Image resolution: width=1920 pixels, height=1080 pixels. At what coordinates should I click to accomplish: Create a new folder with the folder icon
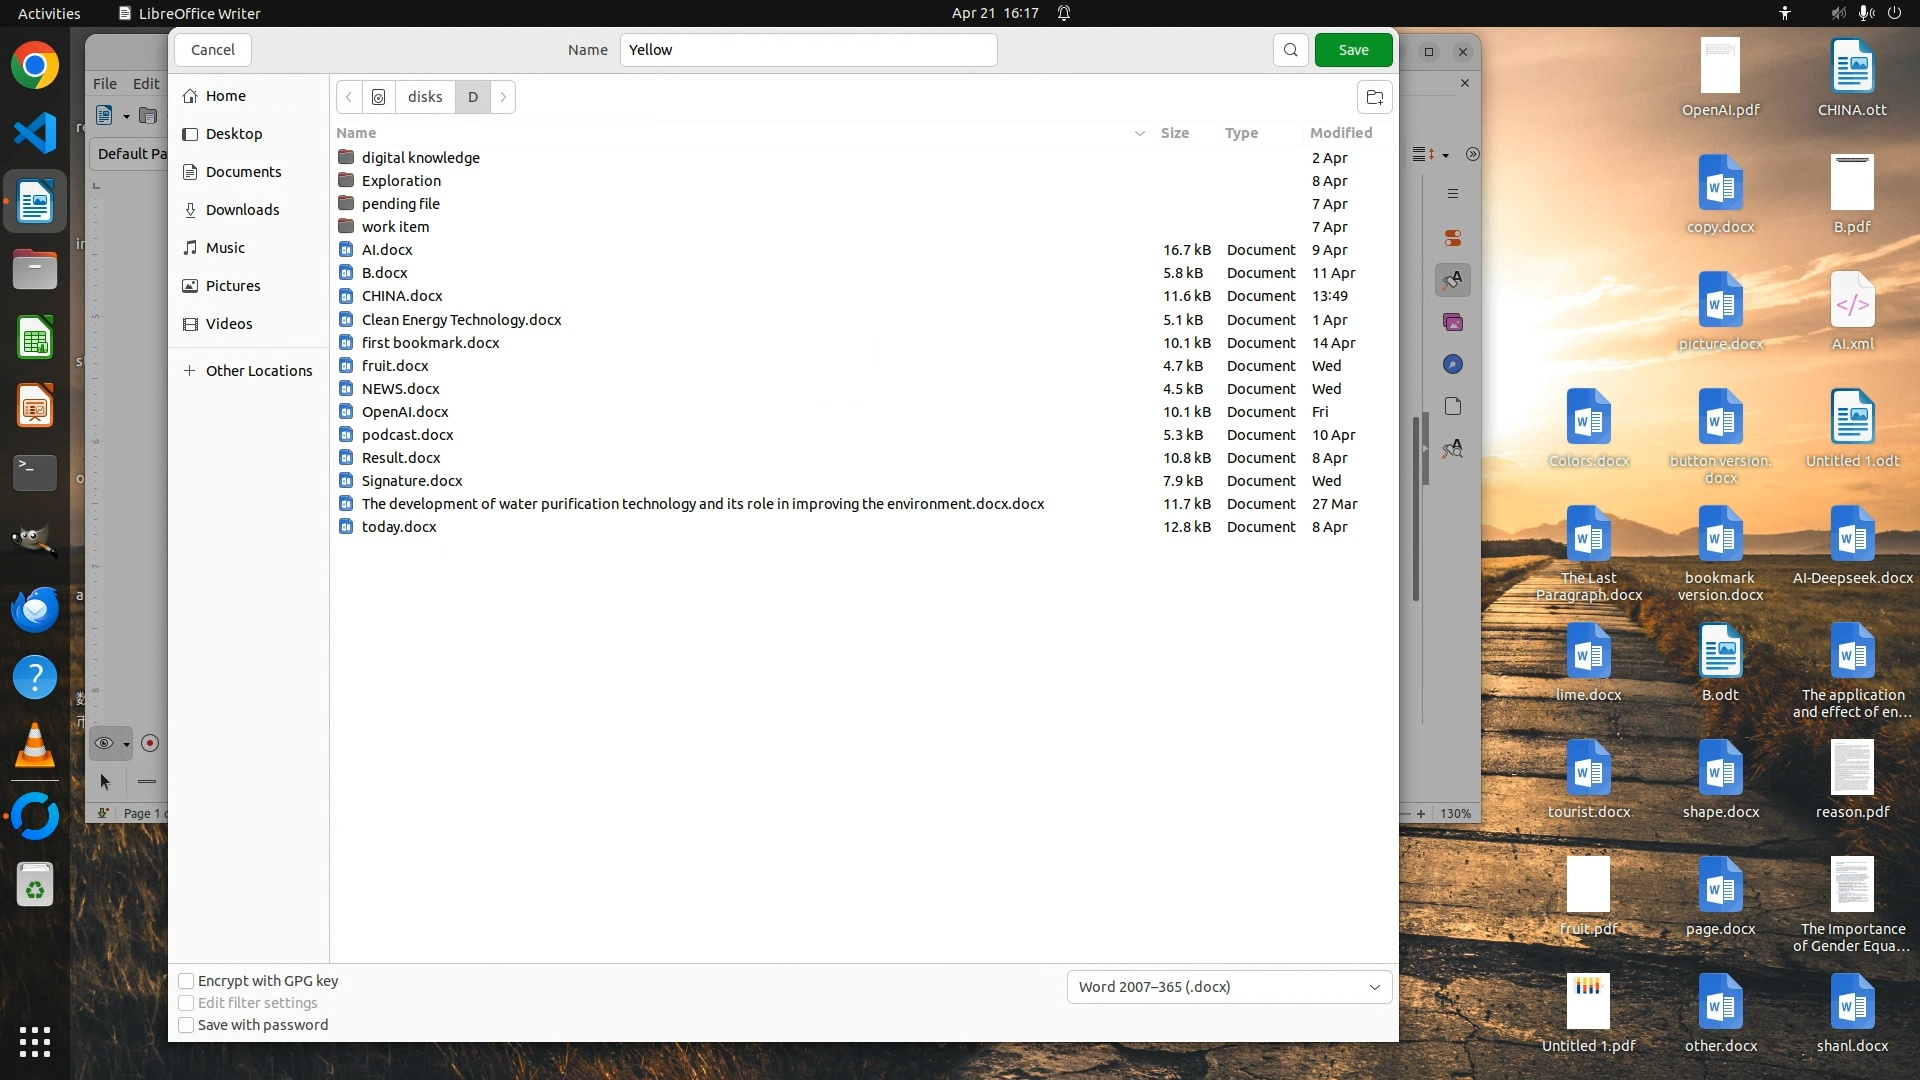tap(1375, 97)
